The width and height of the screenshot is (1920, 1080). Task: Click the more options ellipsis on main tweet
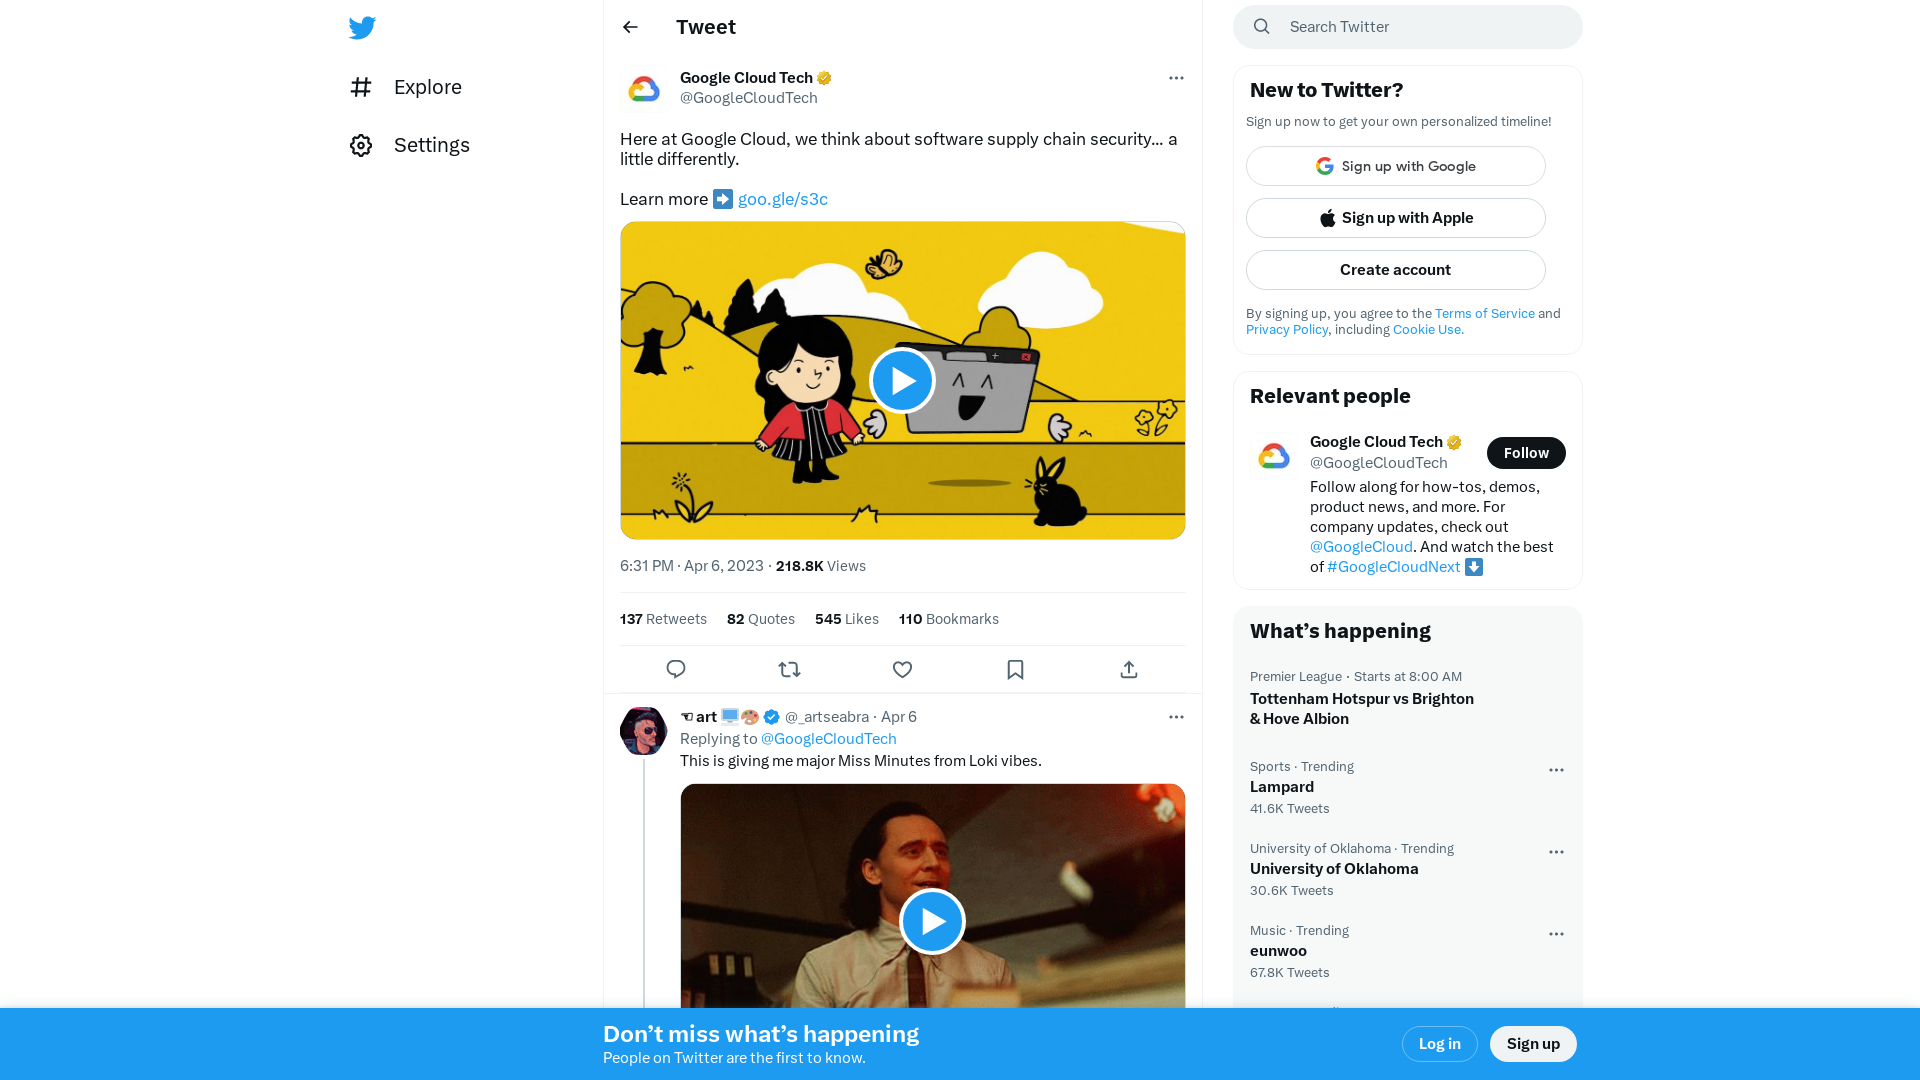pos(1176,78)
